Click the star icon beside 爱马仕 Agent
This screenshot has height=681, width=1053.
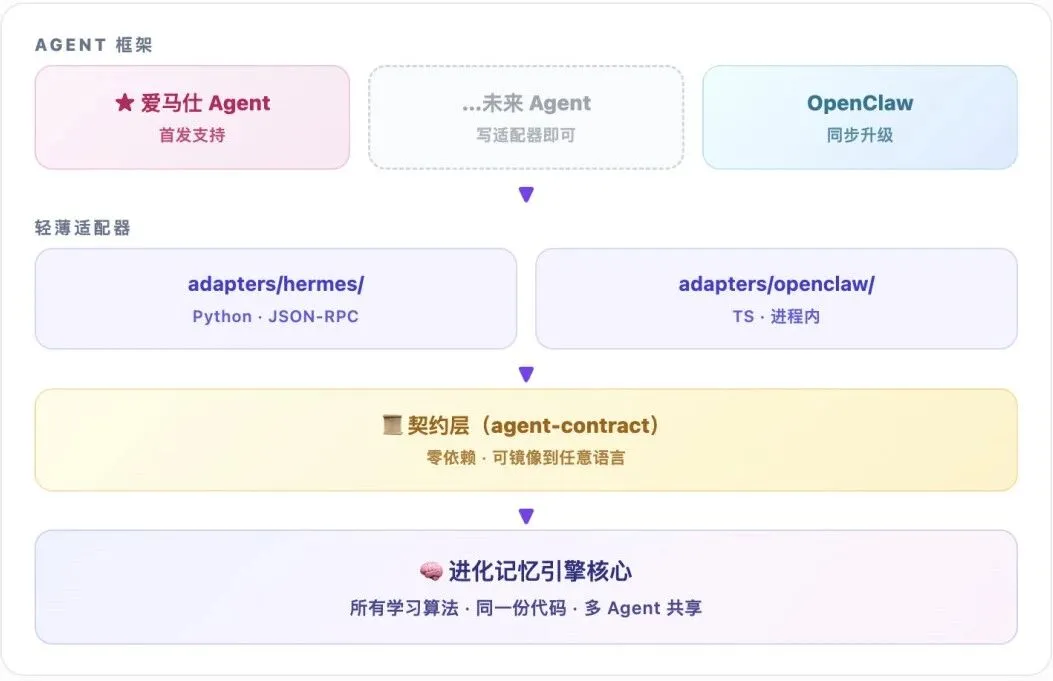pos(124,103)
